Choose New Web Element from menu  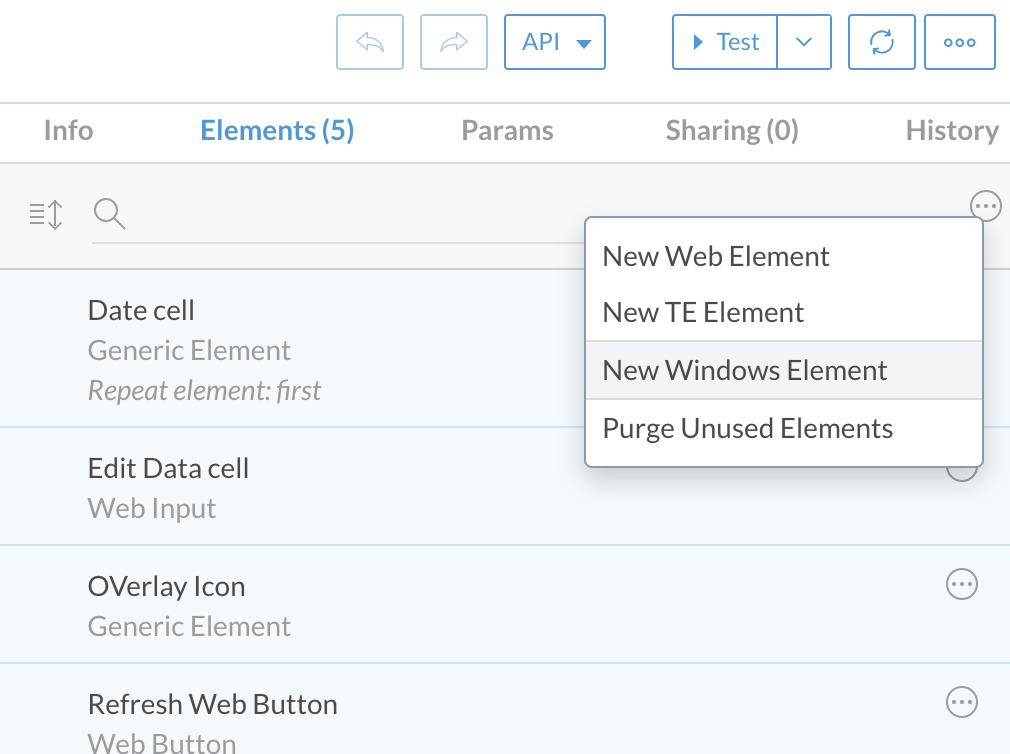[783, 256]
